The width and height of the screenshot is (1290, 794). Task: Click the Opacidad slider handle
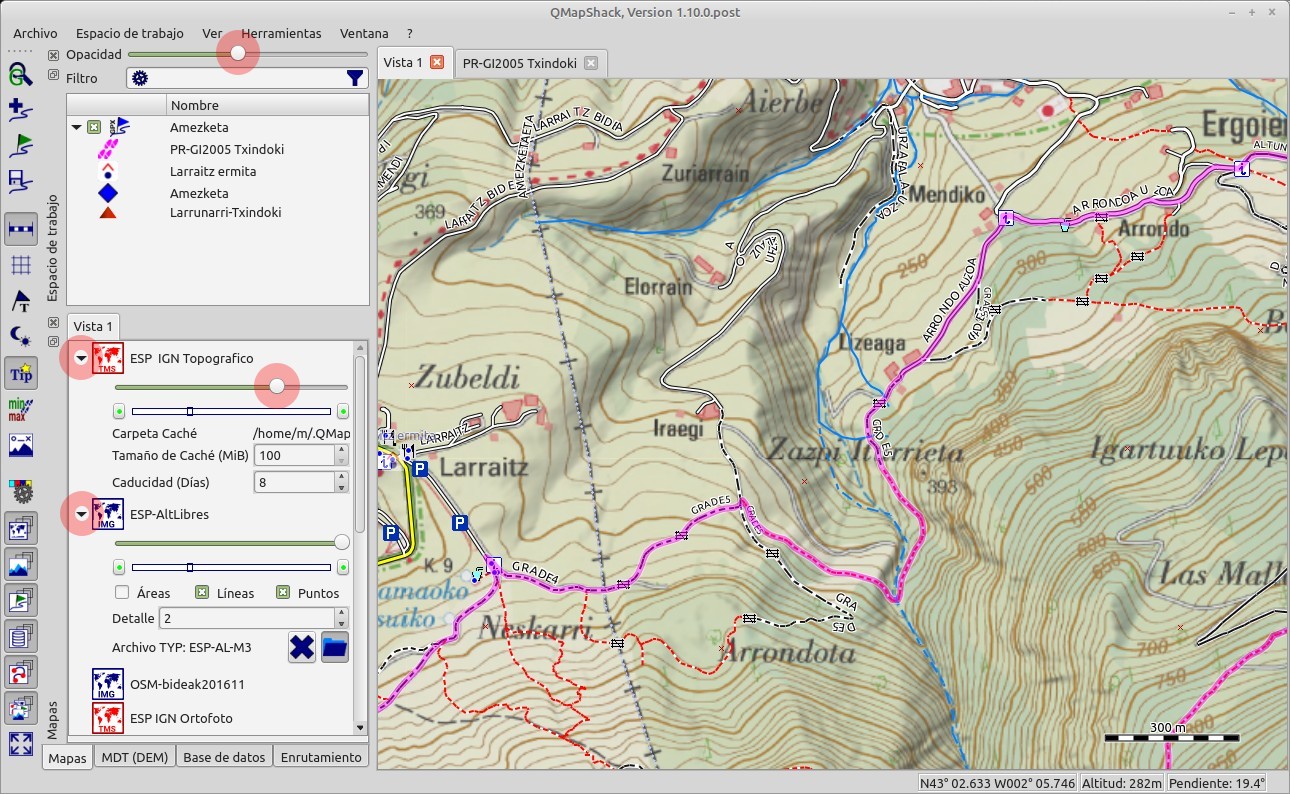click(238, 53)
